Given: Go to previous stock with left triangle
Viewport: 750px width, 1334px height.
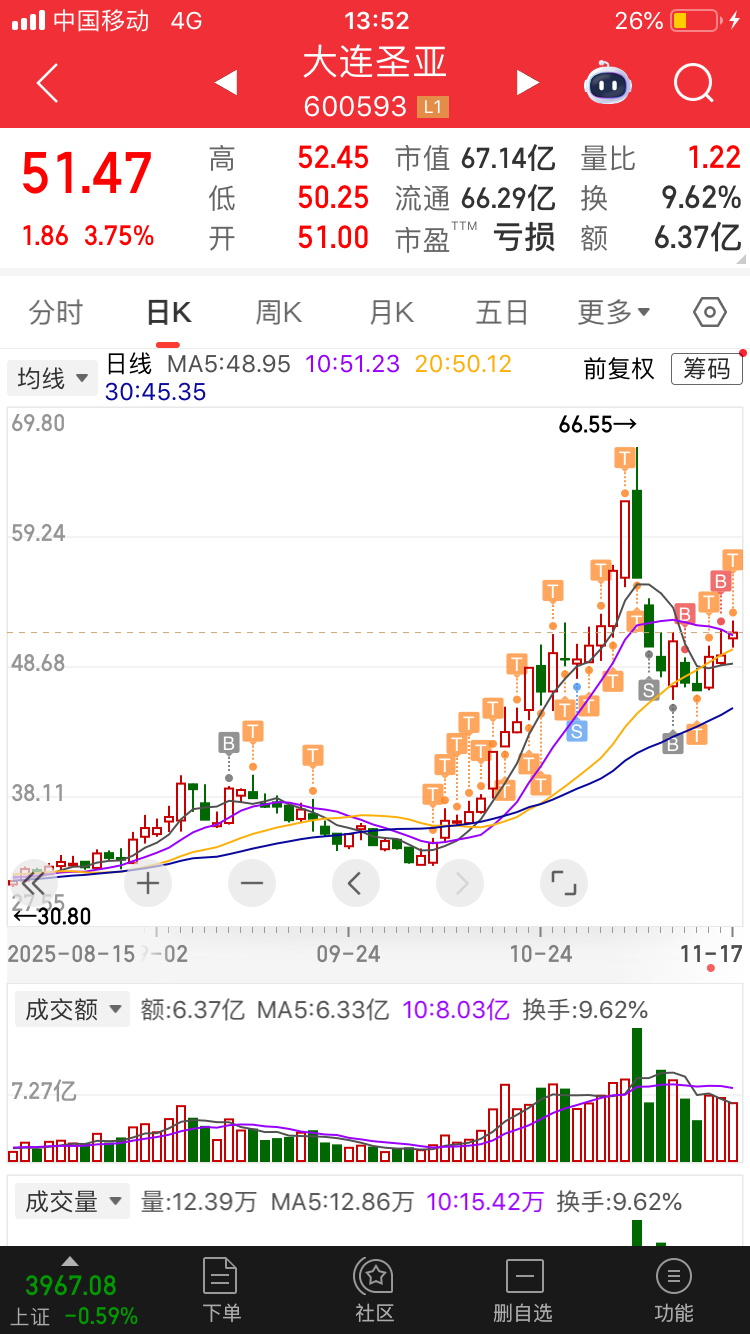Looking at the screenshot, I should [226, 83].
